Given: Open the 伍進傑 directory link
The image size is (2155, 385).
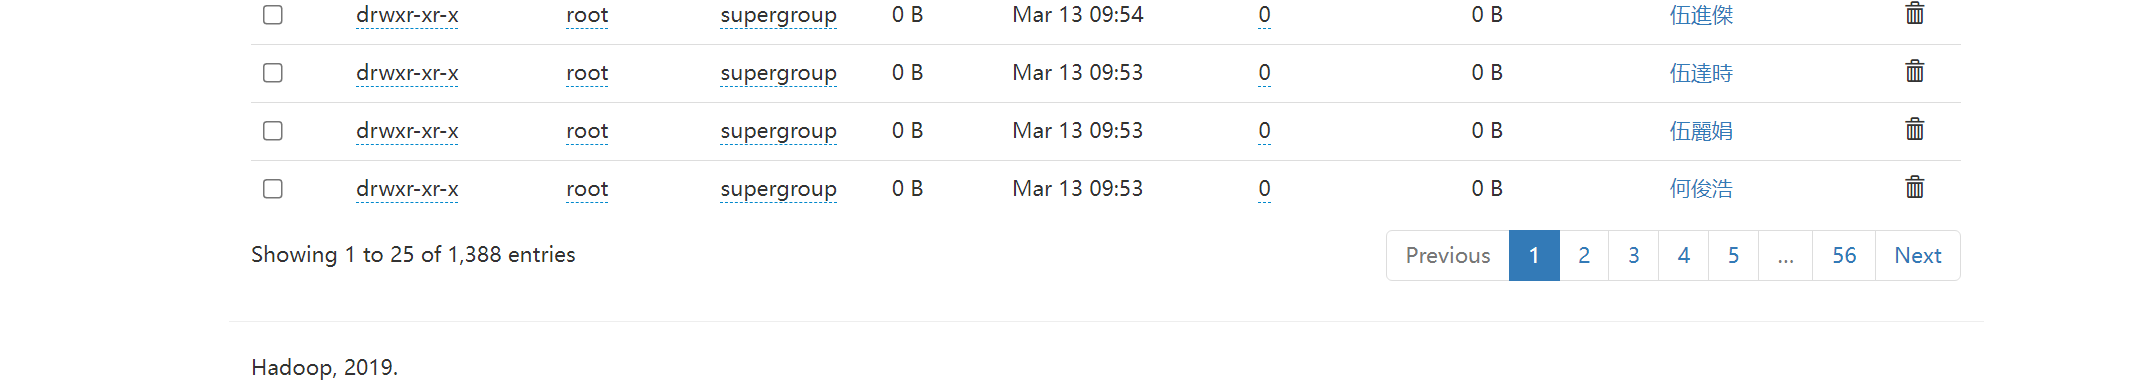Looking at the screenshot, I should tap(1701, 15).
